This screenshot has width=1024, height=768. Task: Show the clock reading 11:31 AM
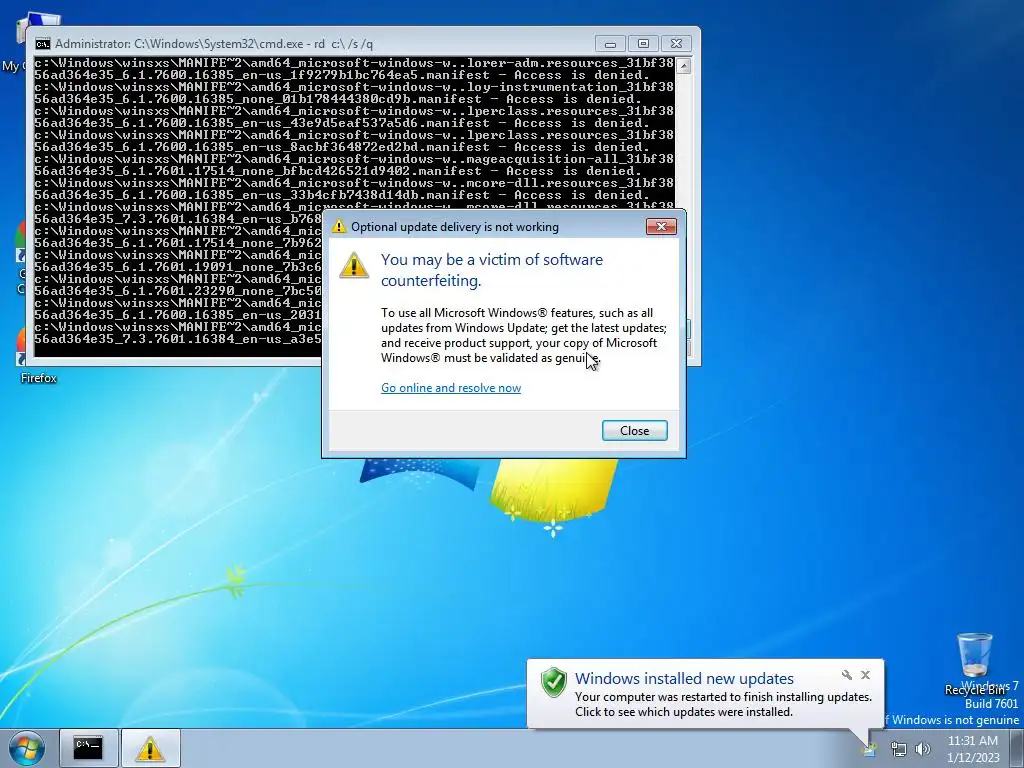coord(972,741)
